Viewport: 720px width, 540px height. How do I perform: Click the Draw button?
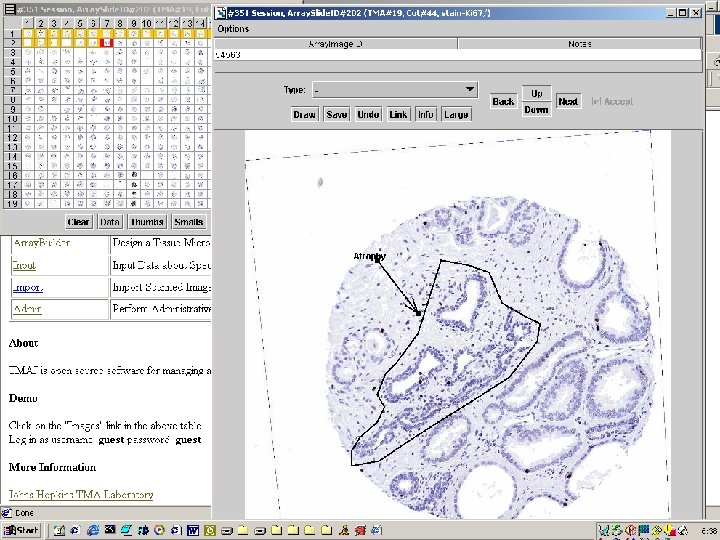(304, 115)
